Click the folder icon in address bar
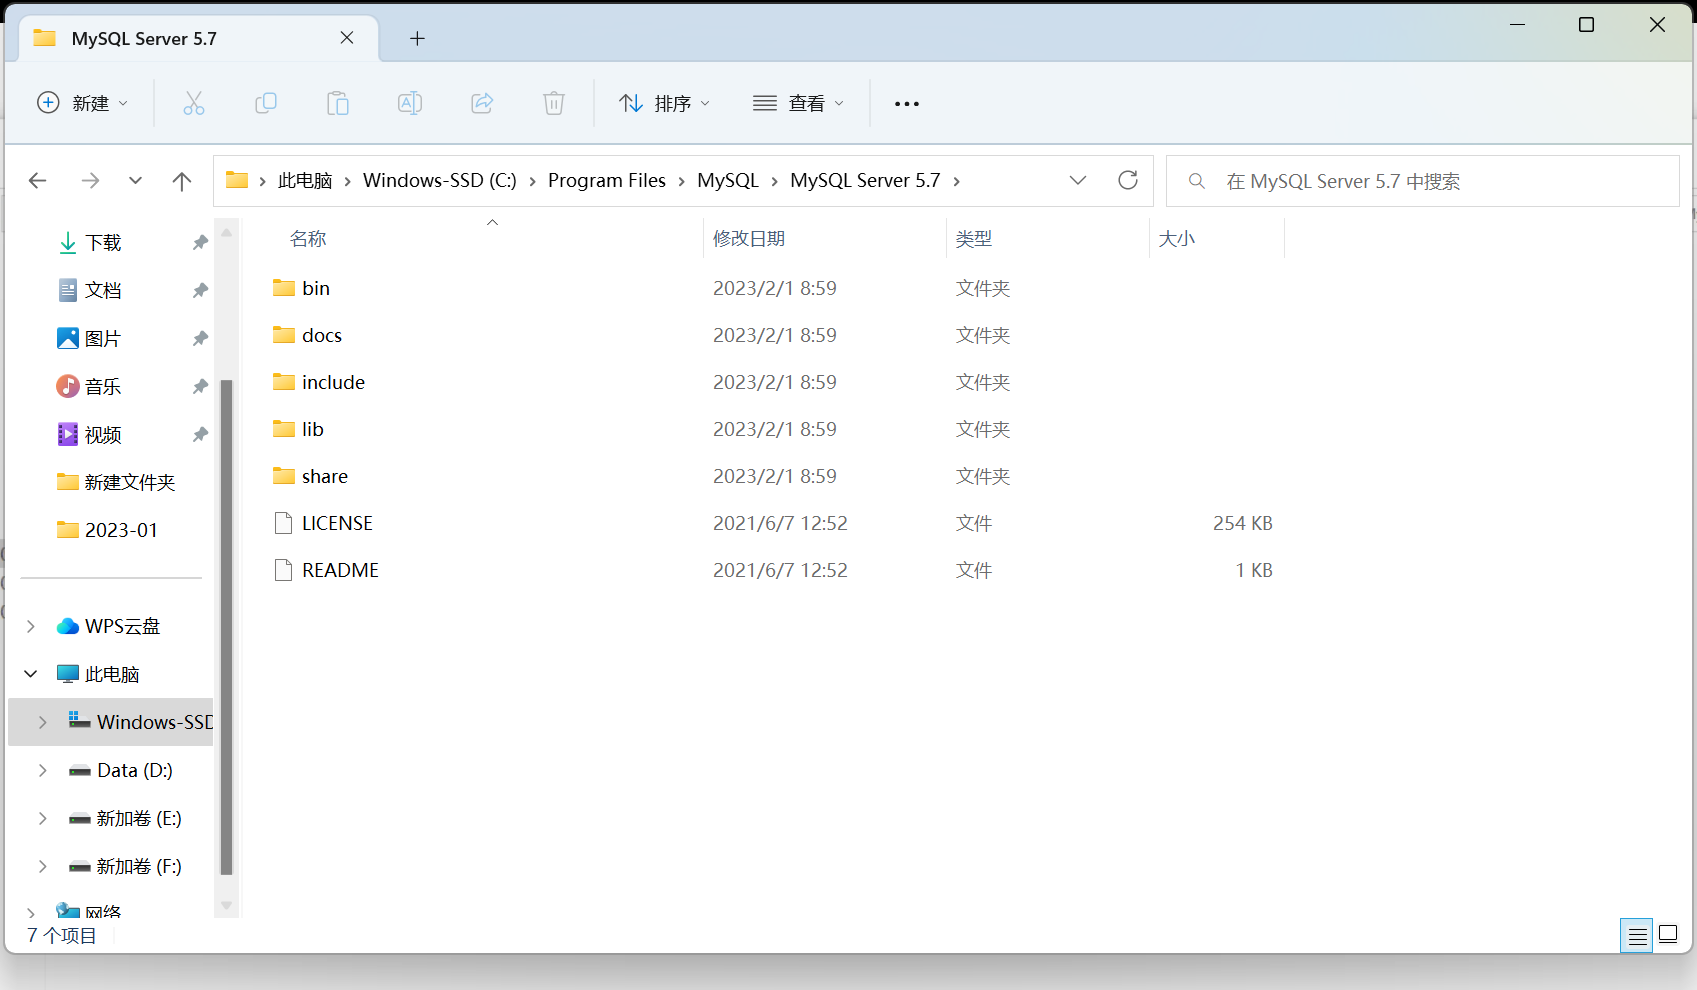The height and width of the screenshot is (990, 1697). click(x=237, y=180)
